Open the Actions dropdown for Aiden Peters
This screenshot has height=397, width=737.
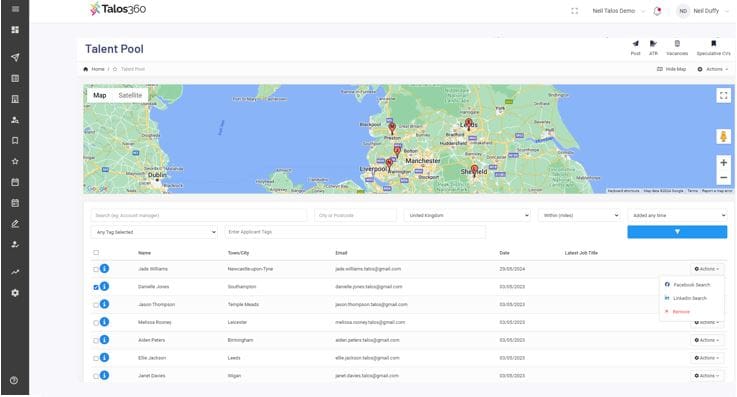coord(707,340)
